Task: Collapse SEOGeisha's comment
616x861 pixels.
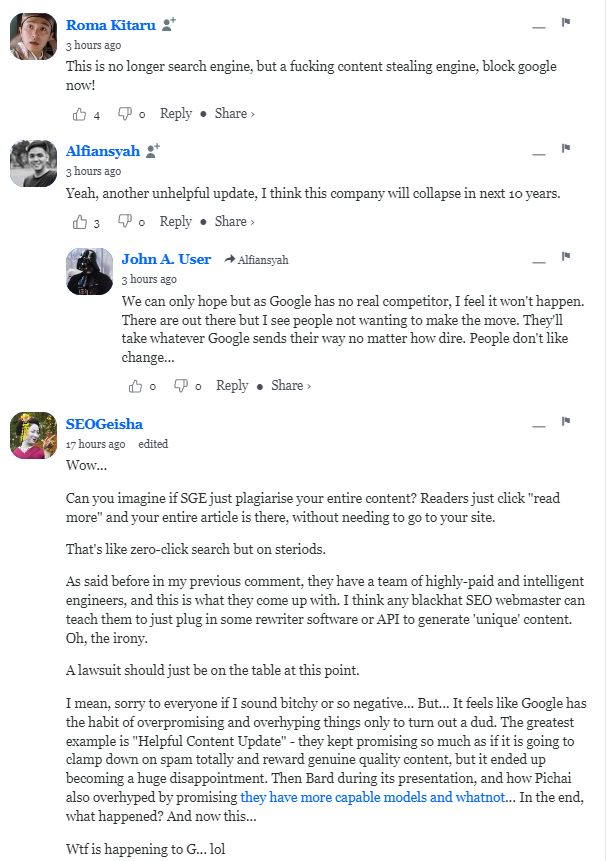Action: 539,425
